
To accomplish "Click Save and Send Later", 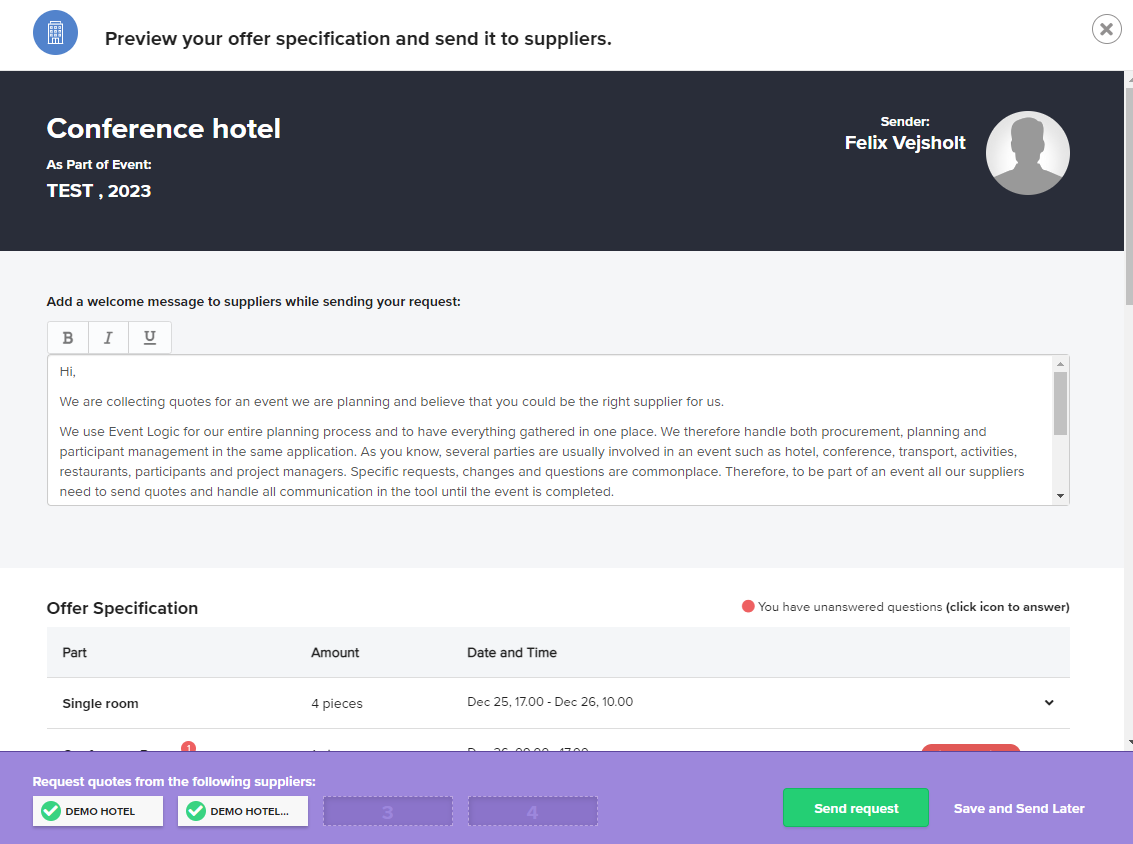I will (1019, 809).
